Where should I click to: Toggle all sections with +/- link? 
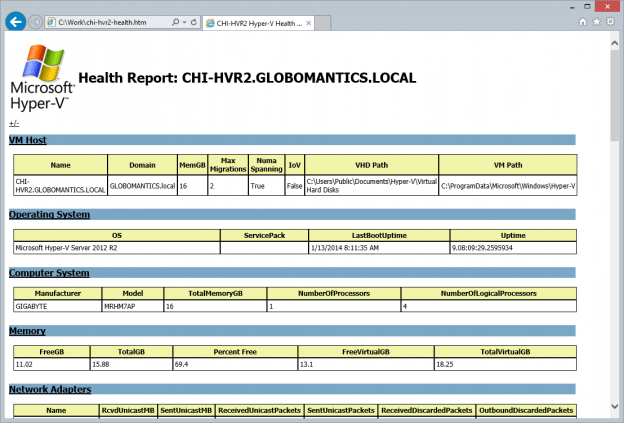point(14,123)
